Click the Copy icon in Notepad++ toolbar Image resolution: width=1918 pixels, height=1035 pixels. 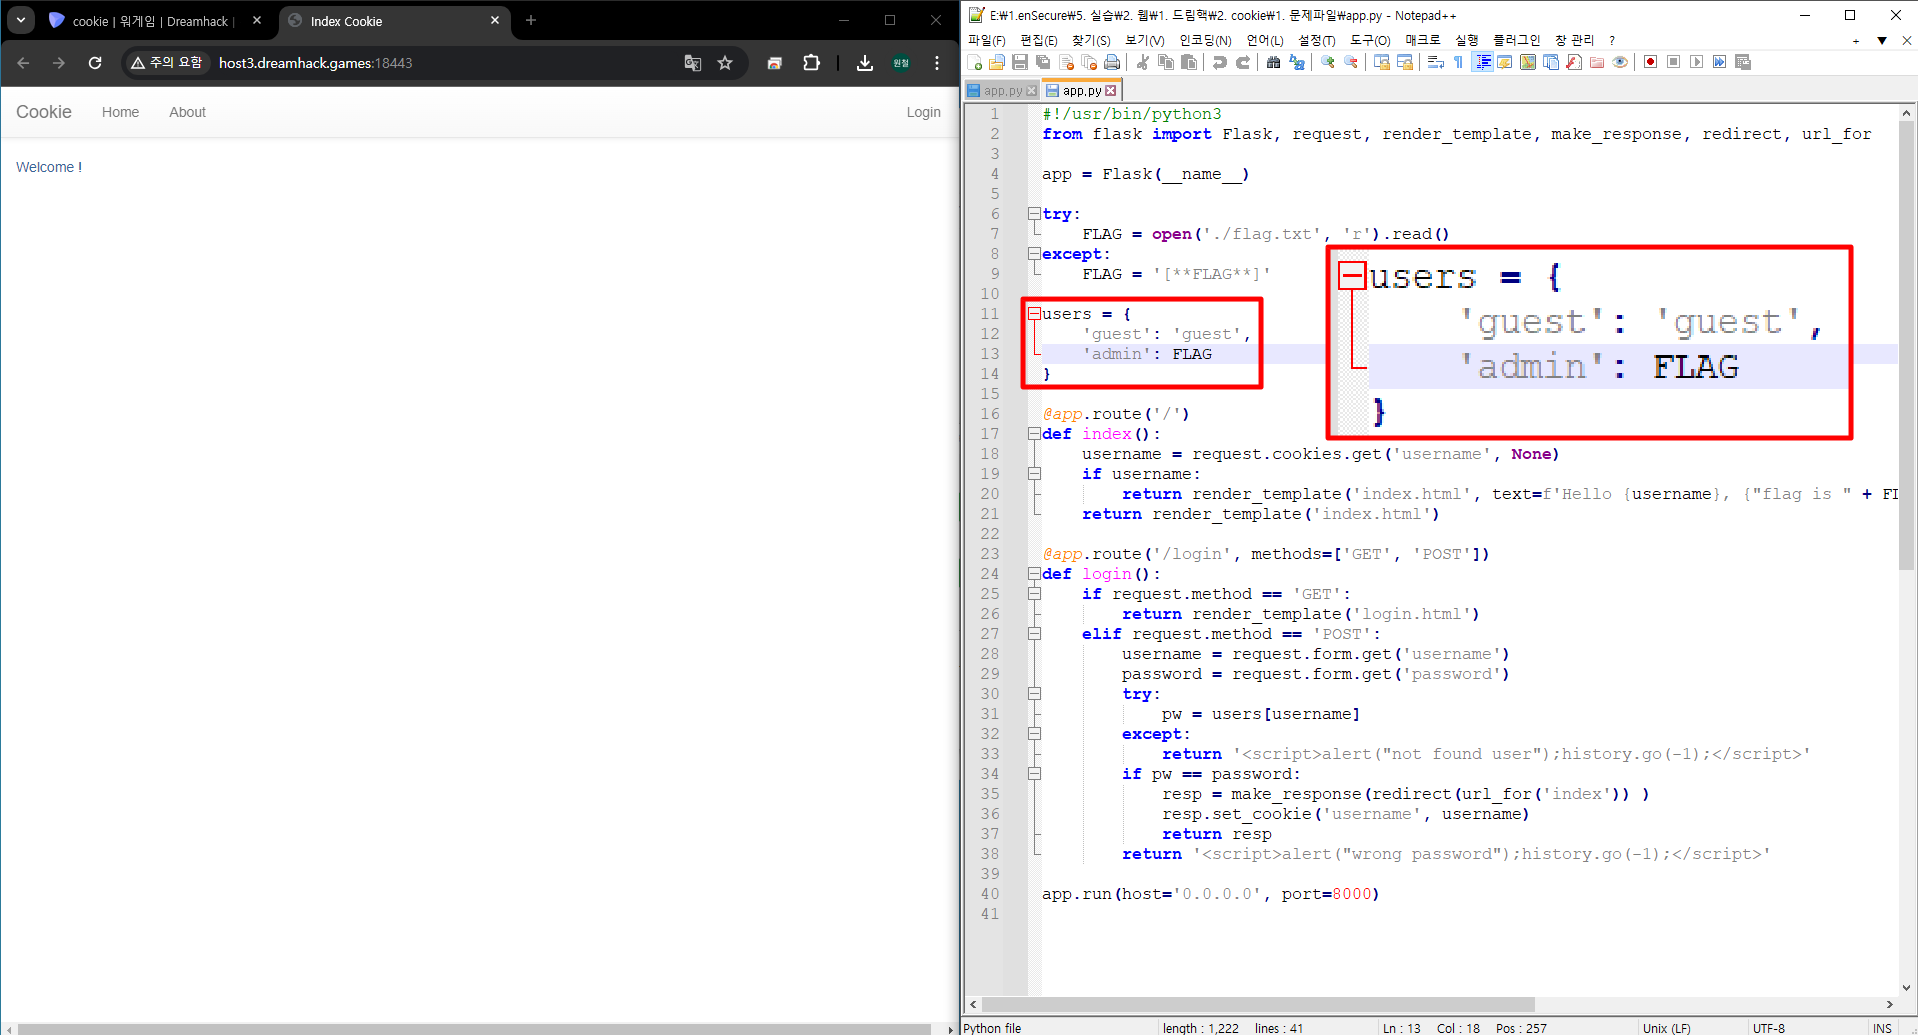1166,62
